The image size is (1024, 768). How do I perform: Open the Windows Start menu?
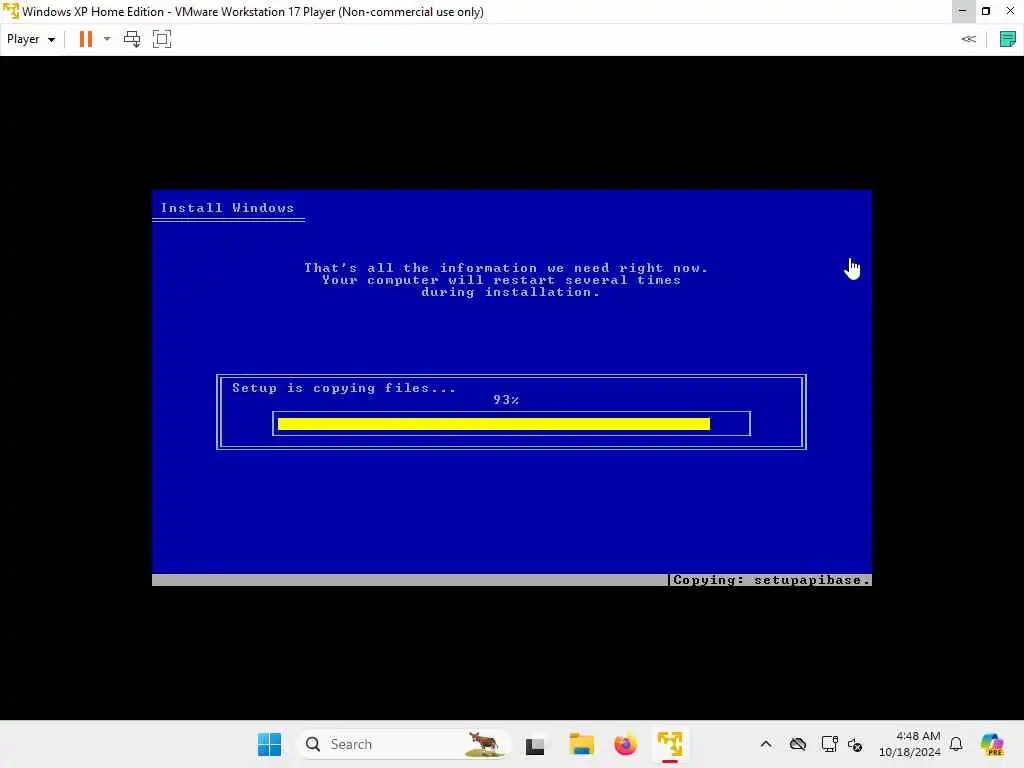click(269, 744)
